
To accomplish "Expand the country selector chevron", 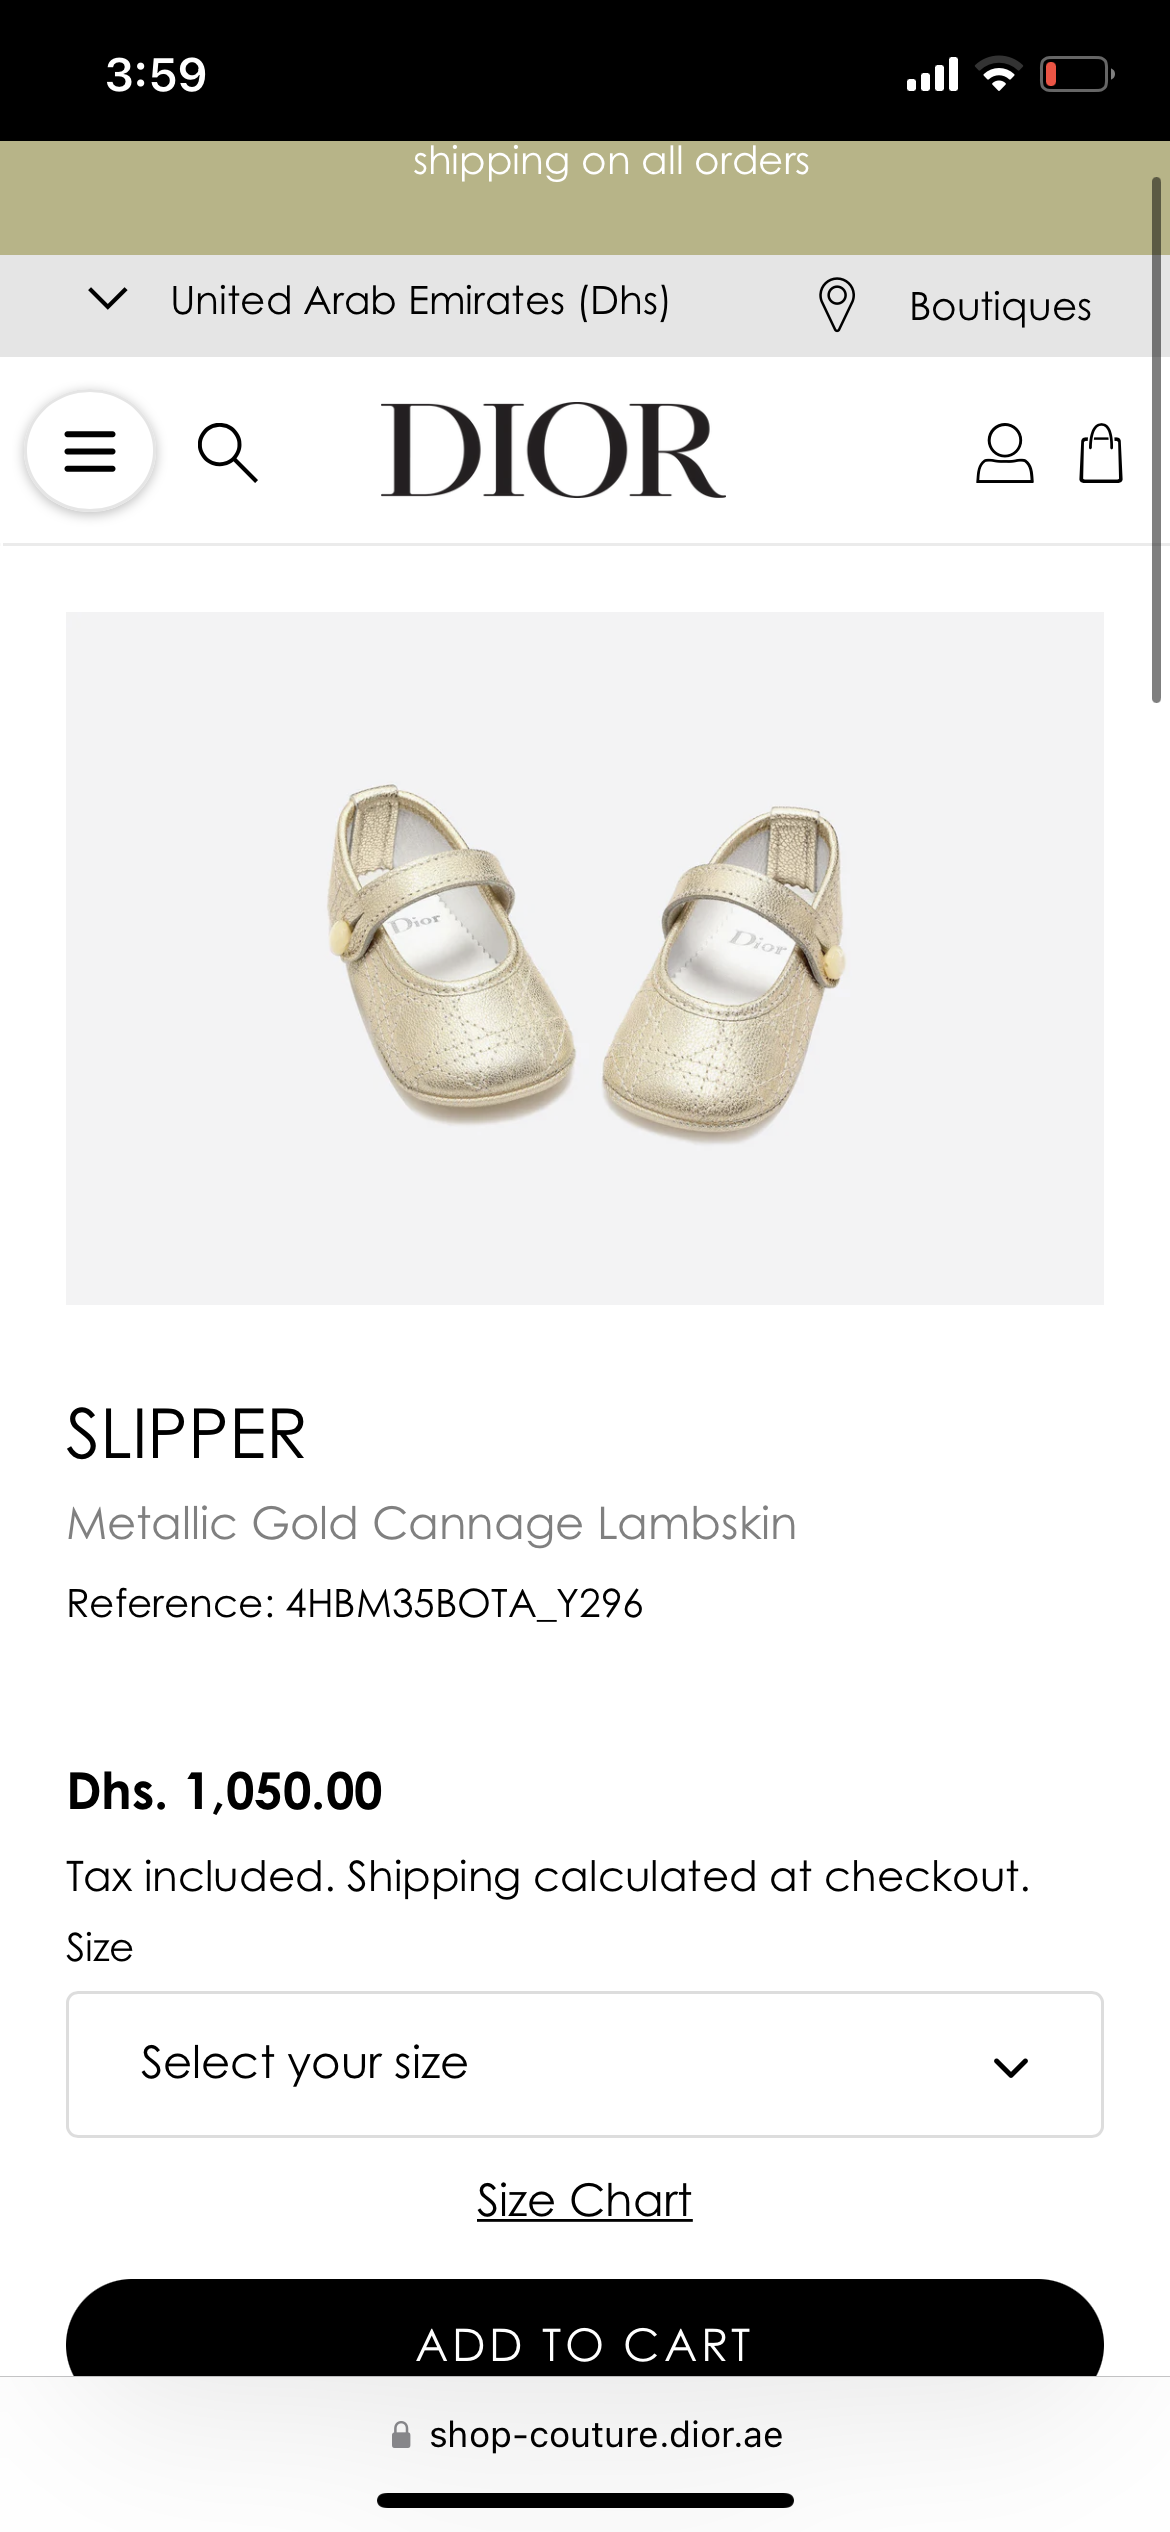I will pos(108,299).
